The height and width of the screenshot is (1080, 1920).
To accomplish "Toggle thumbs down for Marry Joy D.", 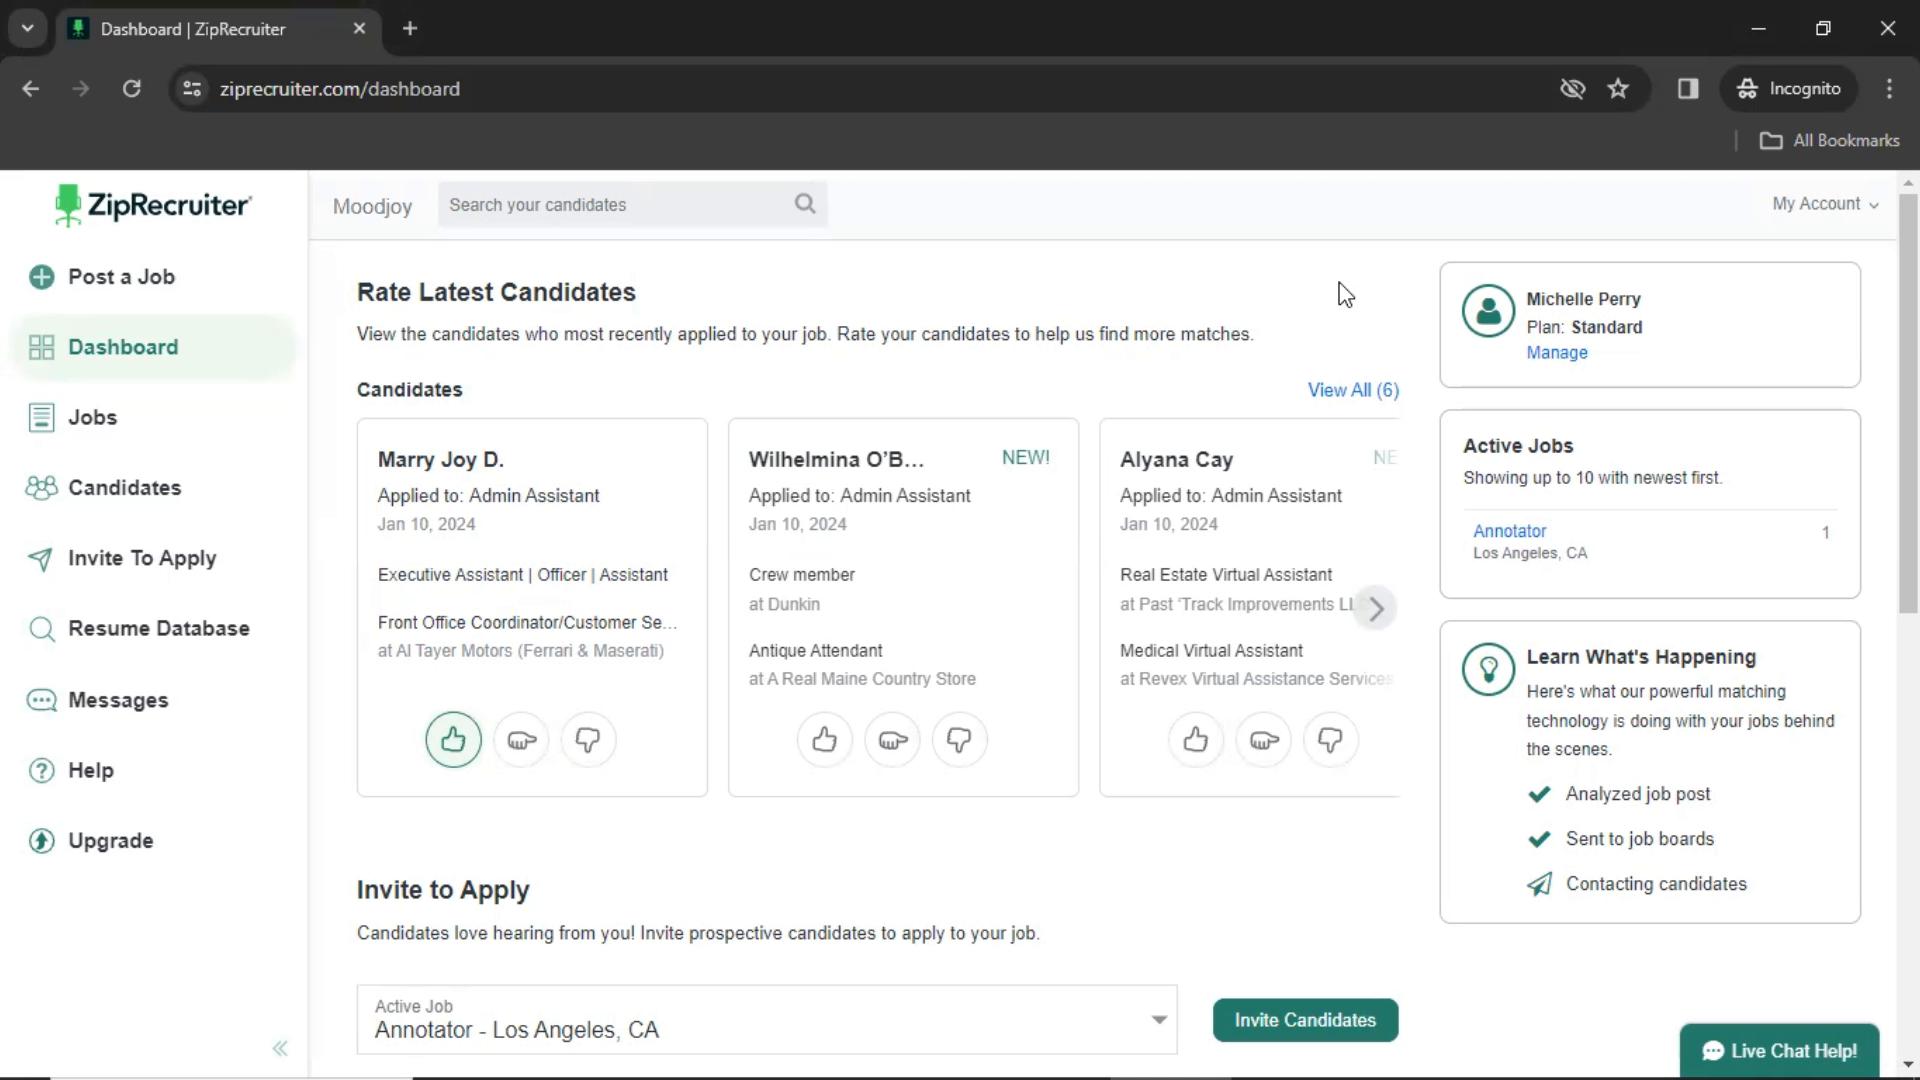I will tap(587, 740).
